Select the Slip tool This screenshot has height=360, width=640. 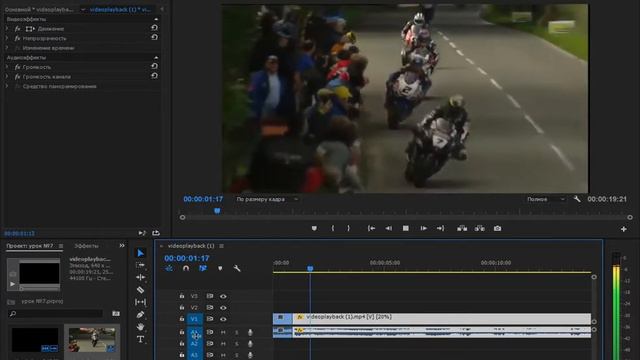tap(140, 302)
